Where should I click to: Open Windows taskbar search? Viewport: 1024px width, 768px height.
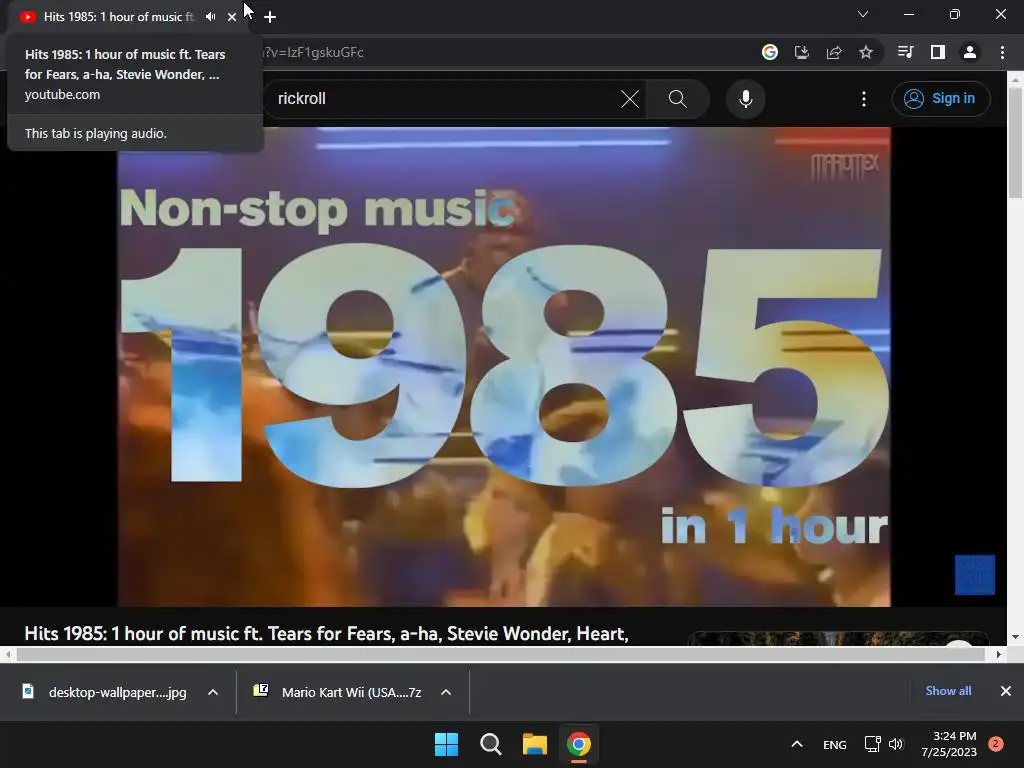pyautogui.click(x=490, y=744)
